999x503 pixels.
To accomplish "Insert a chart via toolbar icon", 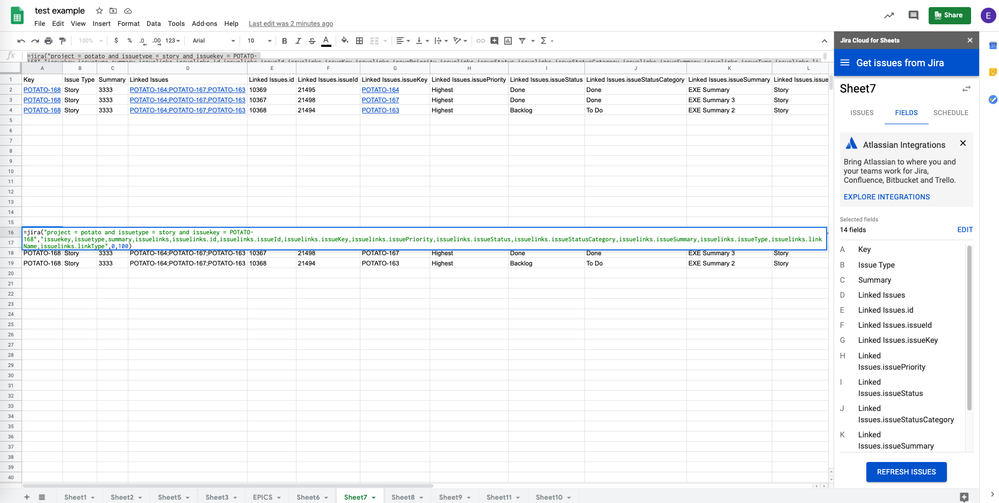I will point(507,41).
